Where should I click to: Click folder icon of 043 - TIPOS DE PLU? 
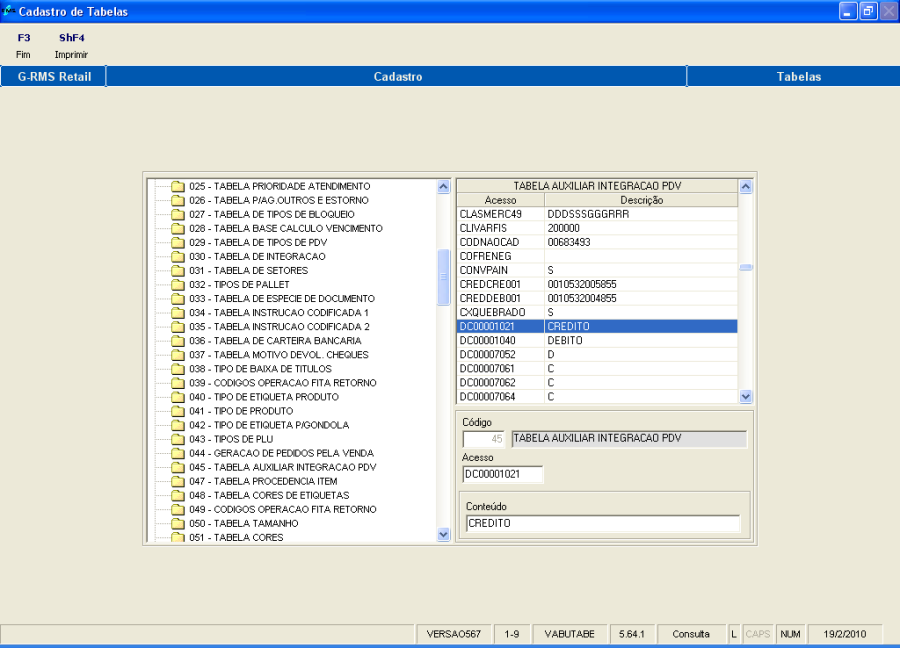[x=178, y=439]
